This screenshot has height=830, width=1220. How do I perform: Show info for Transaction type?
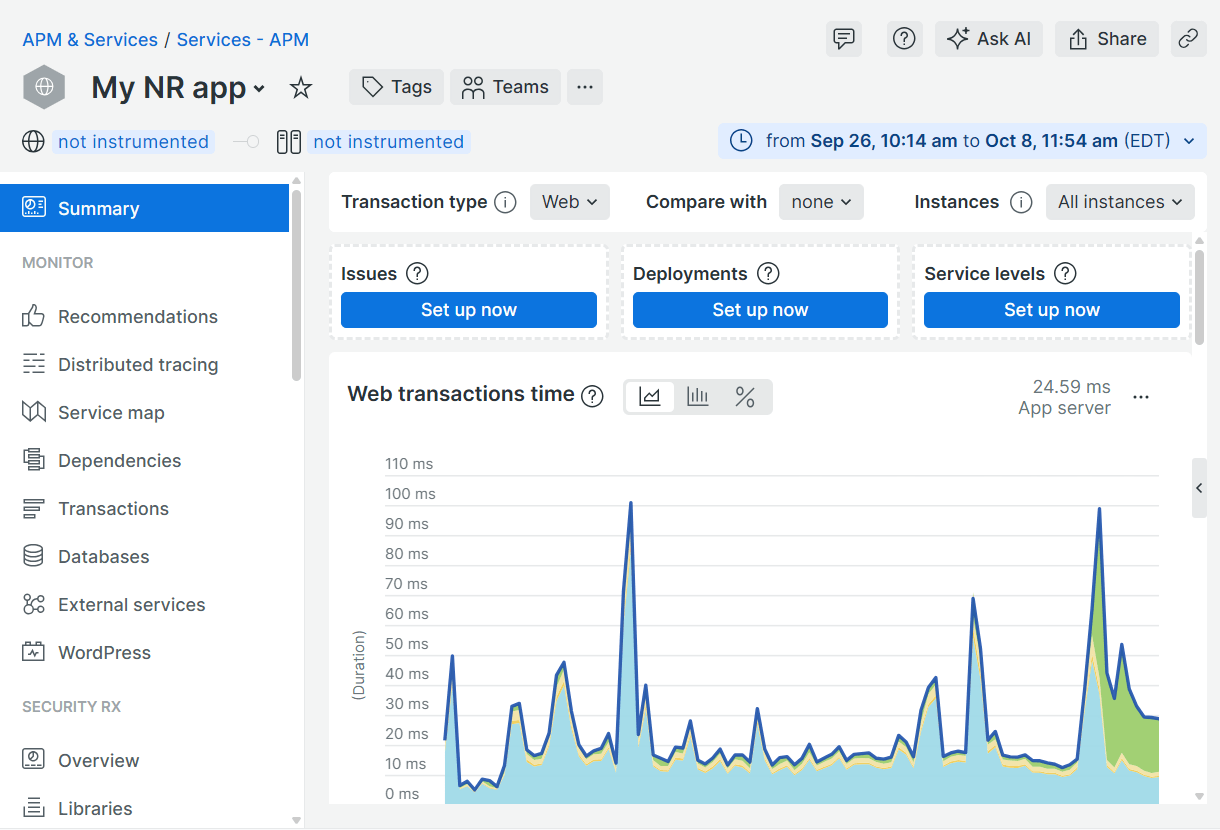(506, 202)
